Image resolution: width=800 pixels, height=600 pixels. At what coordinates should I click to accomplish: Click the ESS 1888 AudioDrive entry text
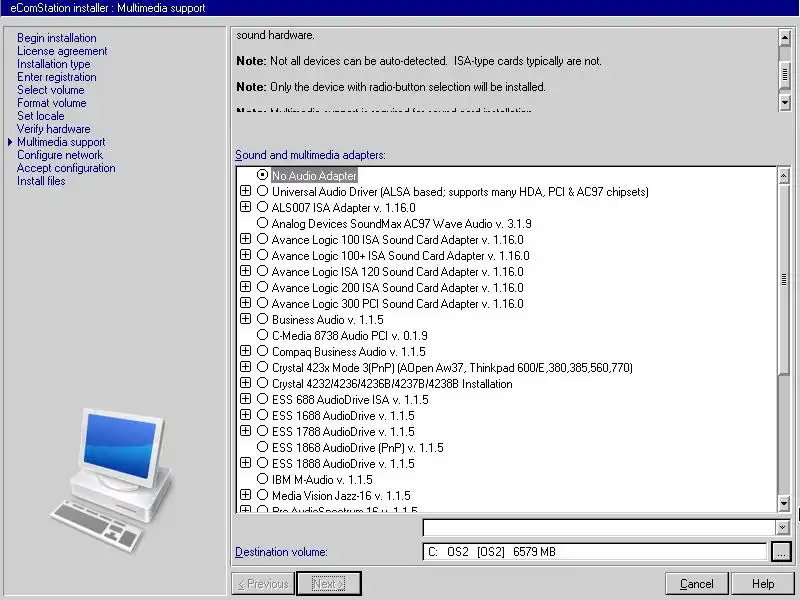click(x=343, y=463)
